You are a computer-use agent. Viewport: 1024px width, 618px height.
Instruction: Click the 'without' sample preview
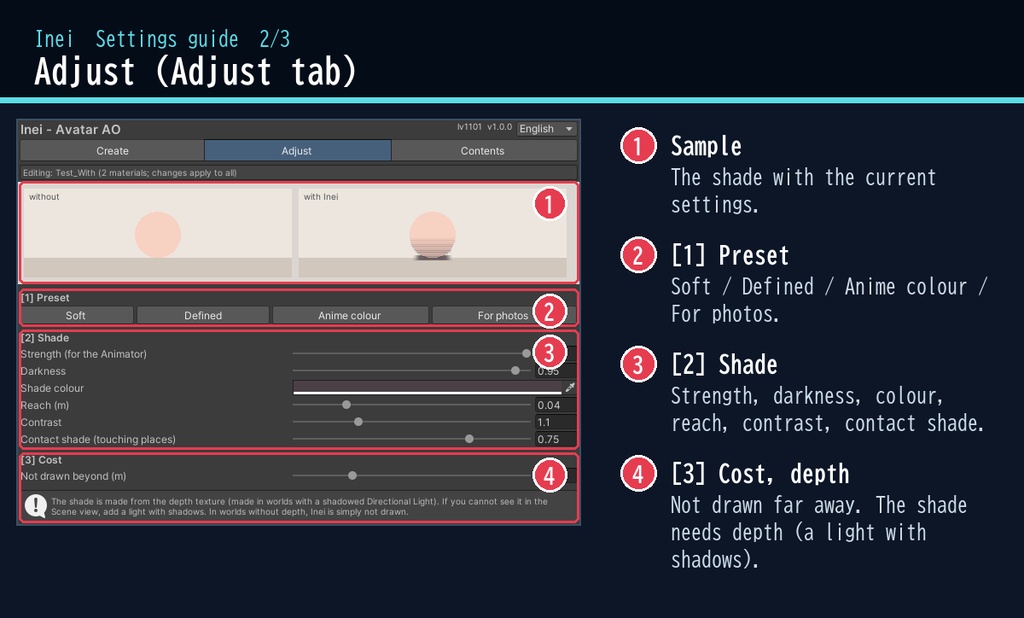coord(157,233)
